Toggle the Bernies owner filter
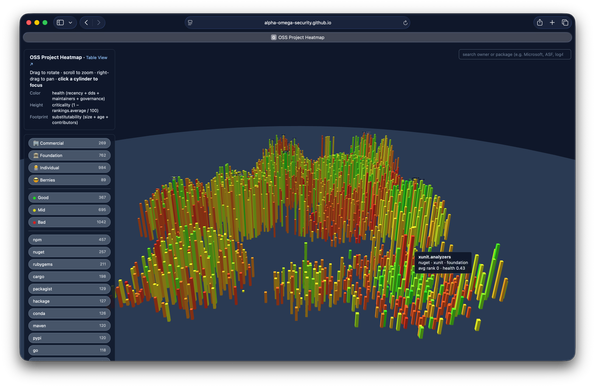Screen dimensions: 595x387 coord(69,180)
